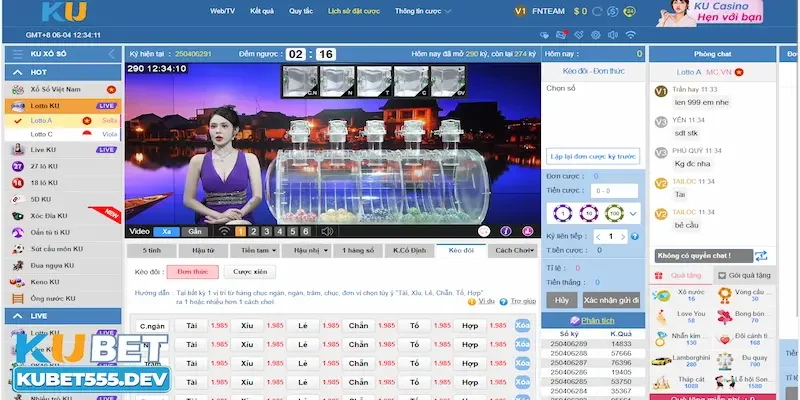Open the mail inbox icon with red dot
800x400 pixels.
(x=561, y=35)
